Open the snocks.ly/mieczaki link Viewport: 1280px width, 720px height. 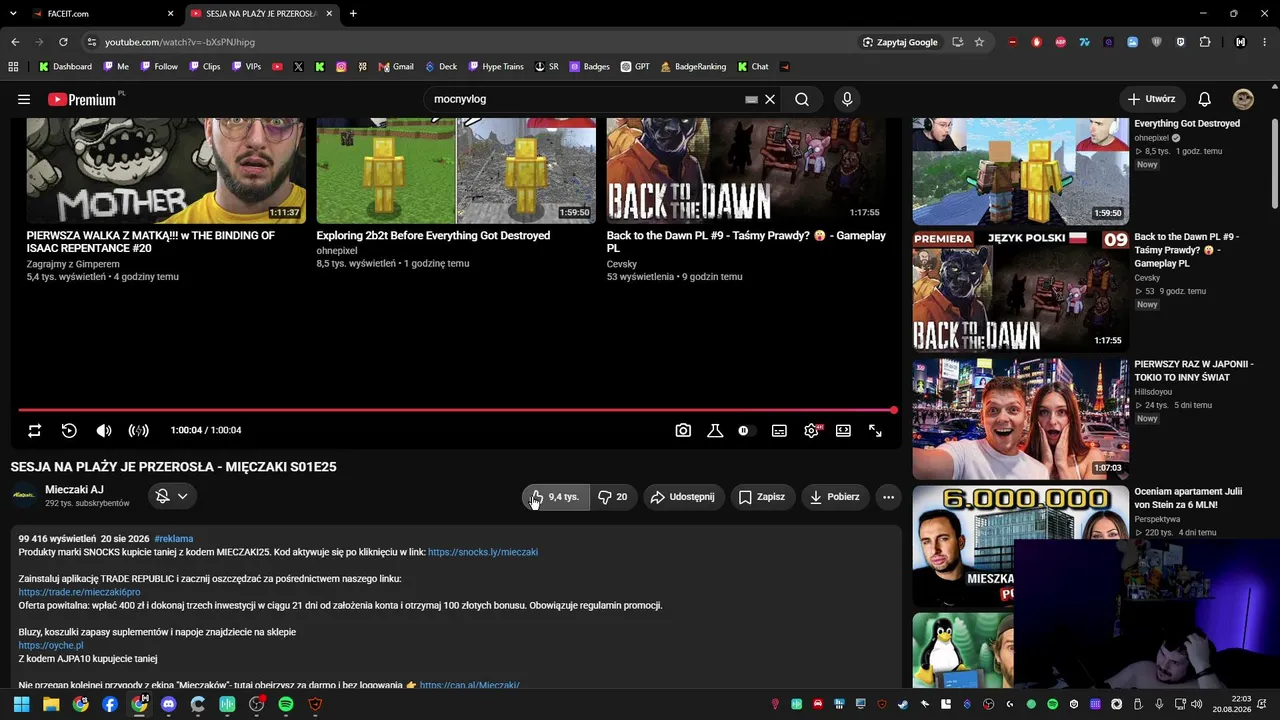pos(483,552)
